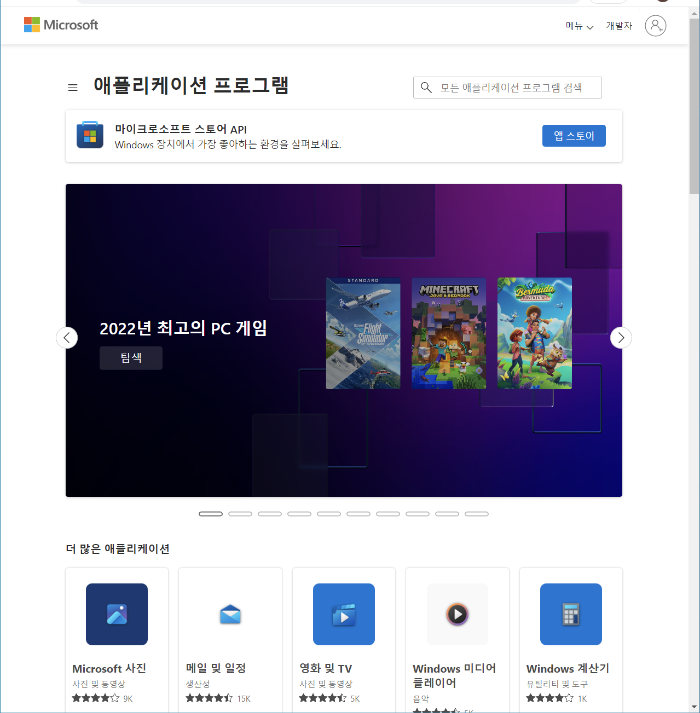Click the 마이크로소프트 스토어 API heading

(181, 129)
